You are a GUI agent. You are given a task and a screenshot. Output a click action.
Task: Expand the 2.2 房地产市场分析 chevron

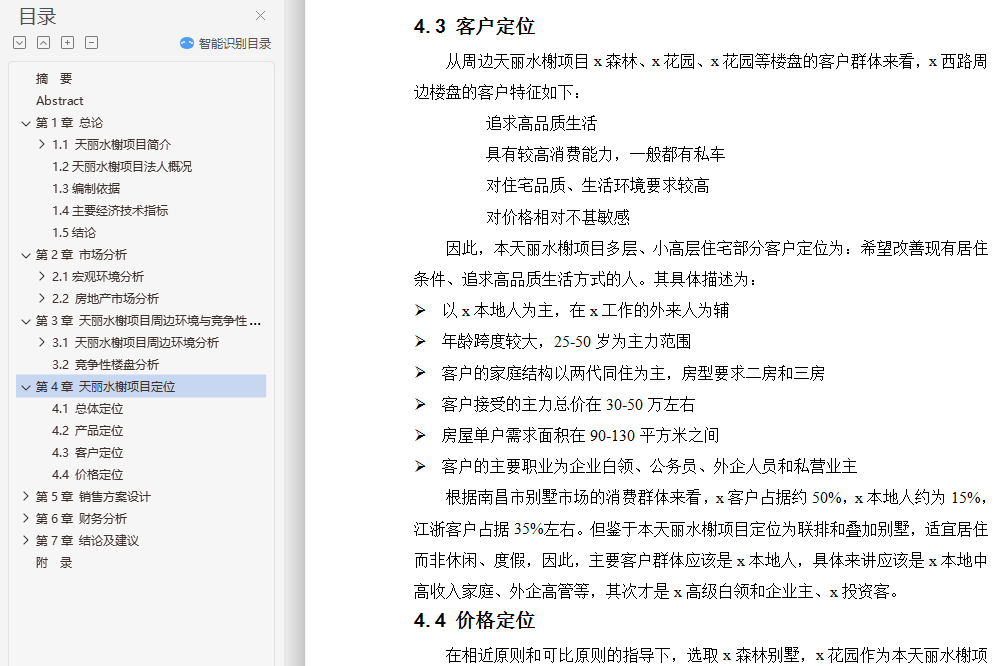(42, 298)
